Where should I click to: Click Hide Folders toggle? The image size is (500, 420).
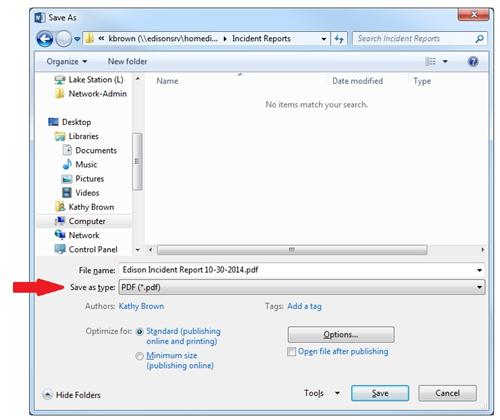tap(71, 395)
